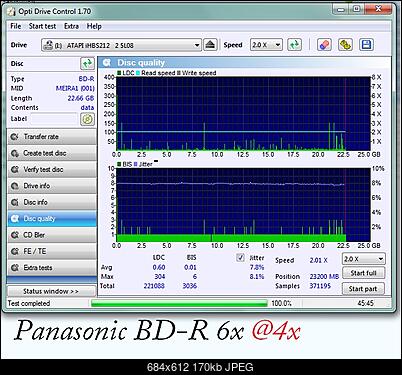Open the Verify test disc panel
This screenshot has height=375, width=402.
[52, 169]
